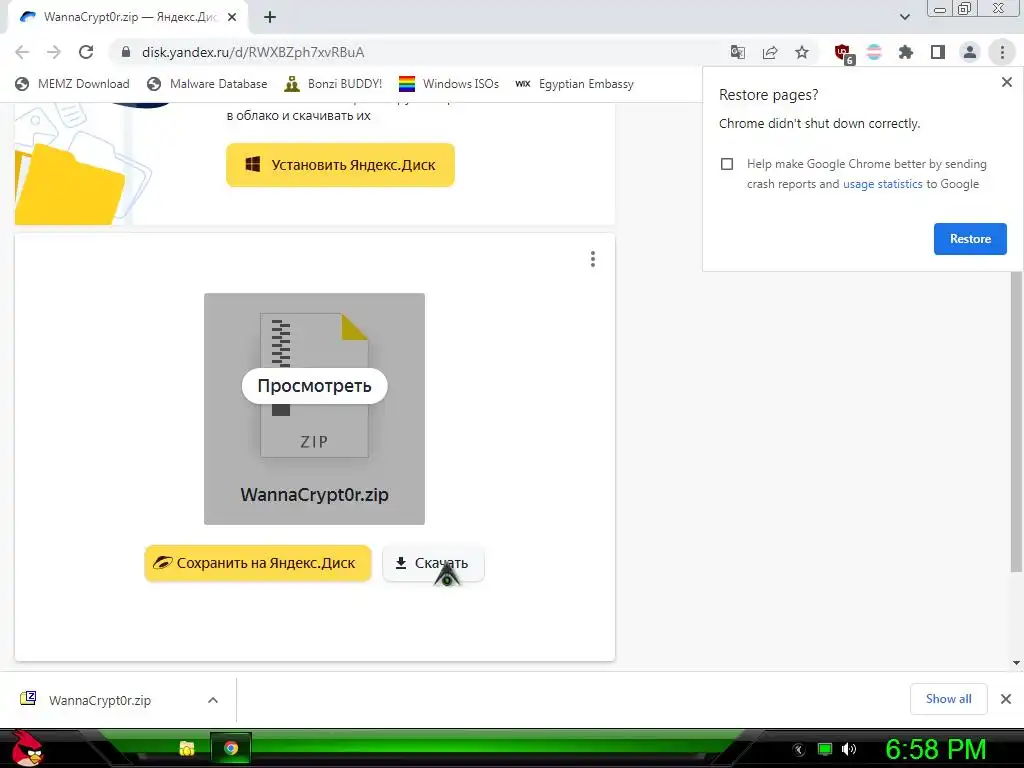The image size is (1024, 768).
Task: Open the Chrome profile avatar
Action: 970,52
